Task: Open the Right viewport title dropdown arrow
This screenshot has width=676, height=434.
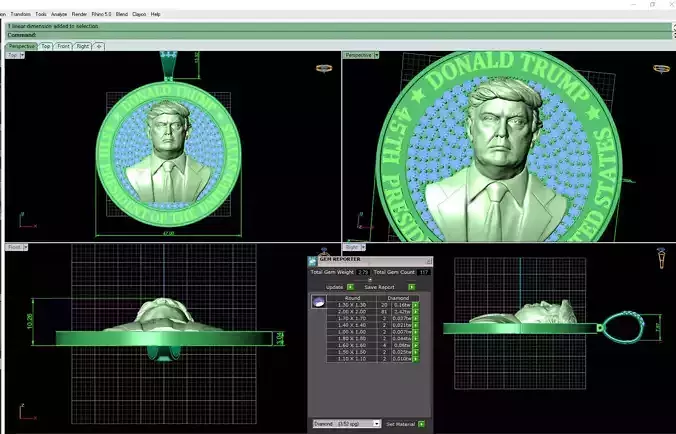Action: pos(363,247)
